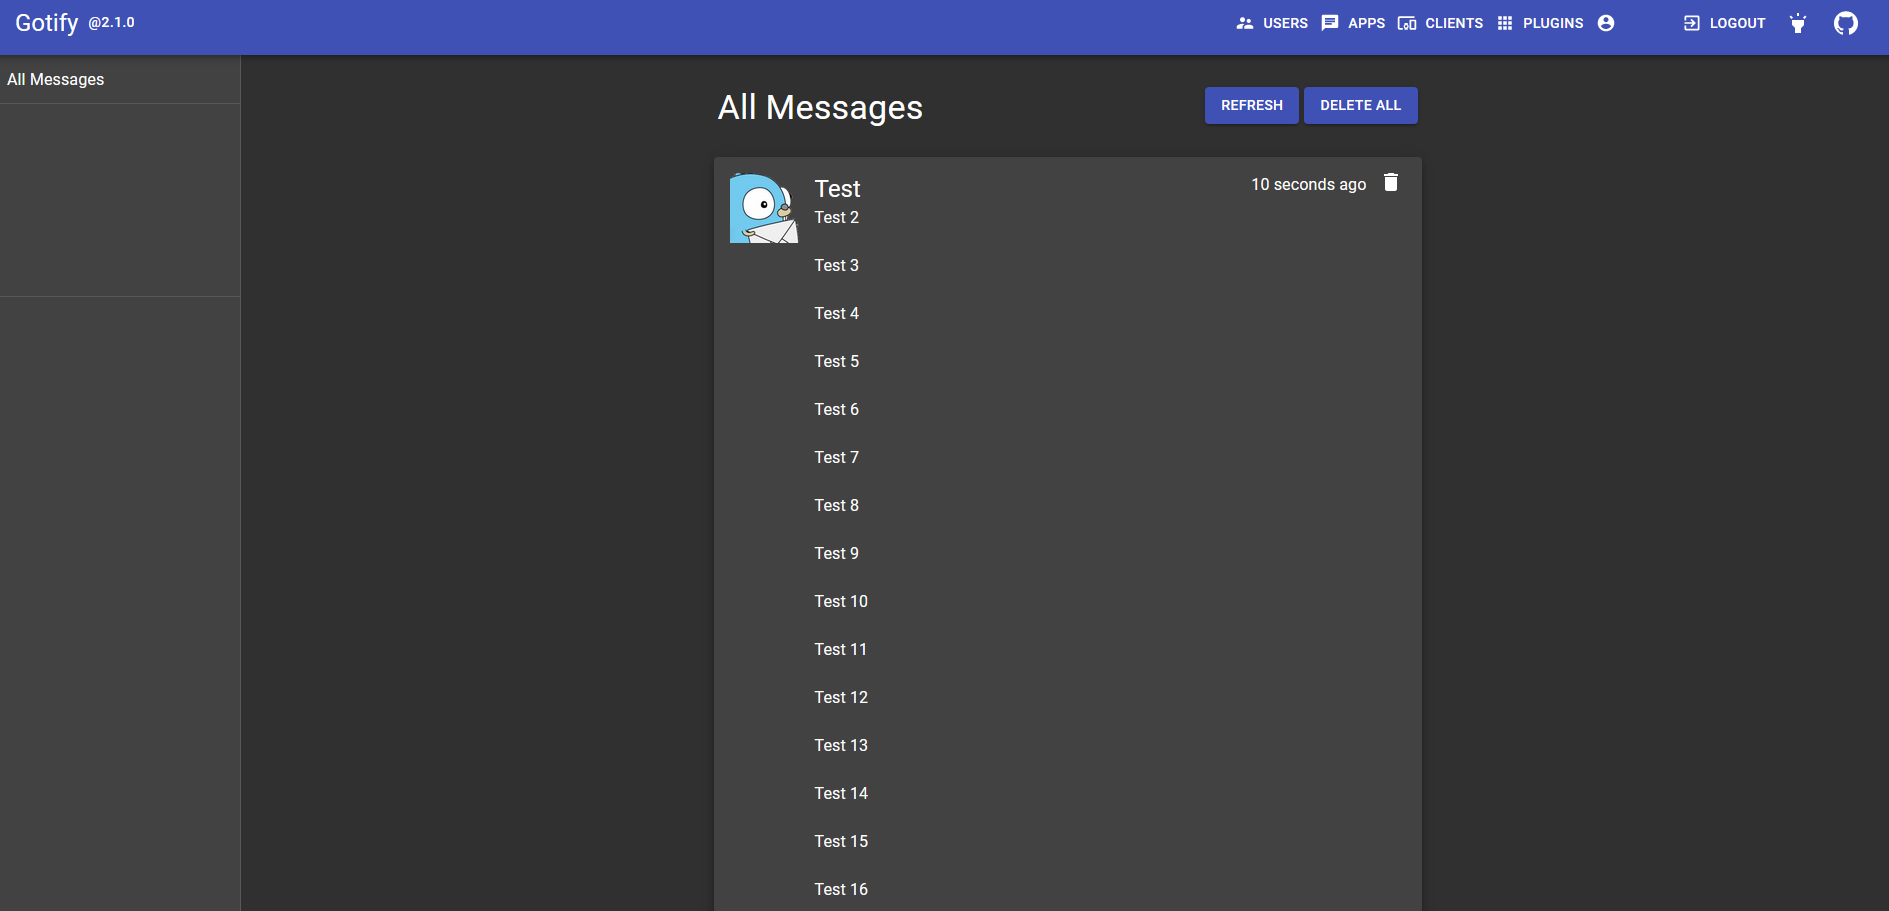1889x911 pixels.
Task: Click the 10 seconds ago timestamp
Action: (1308, 184)
